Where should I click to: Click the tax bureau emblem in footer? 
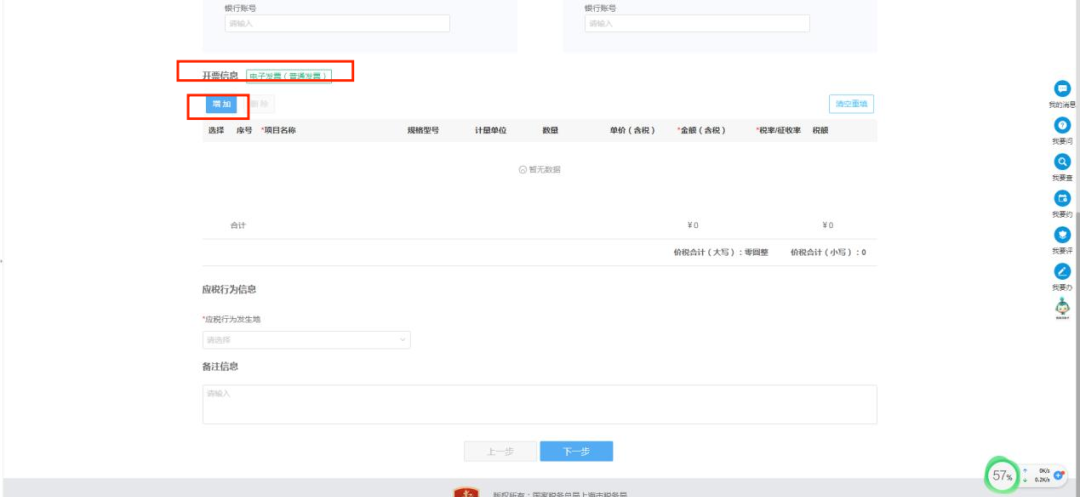point(465,492)
